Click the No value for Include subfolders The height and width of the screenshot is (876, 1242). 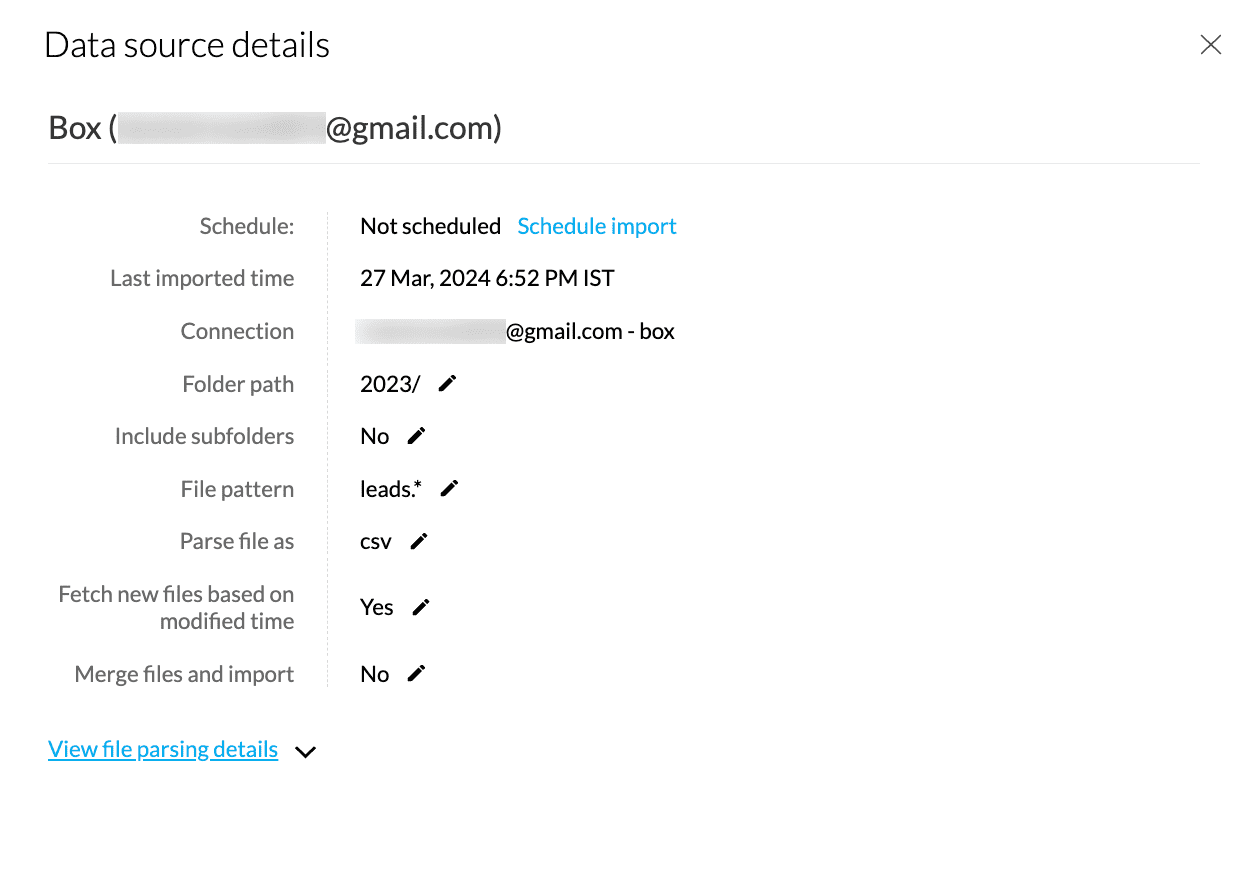pos(374,436)
